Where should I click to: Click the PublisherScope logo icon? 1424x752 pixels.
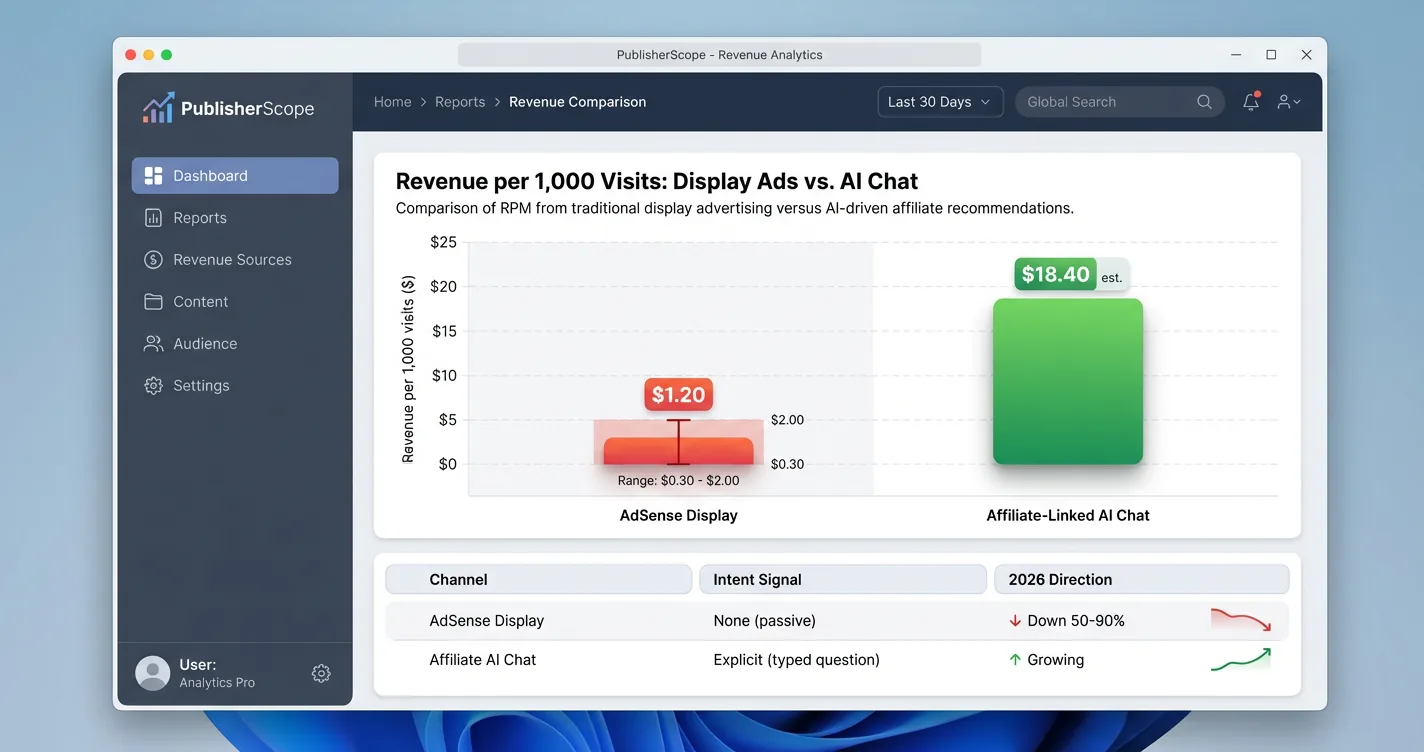pyautogui.click(x=159, y=106)
